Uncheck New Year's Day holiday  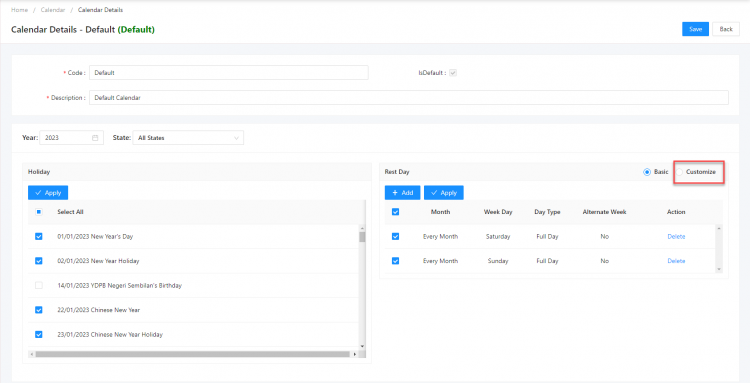39,236
